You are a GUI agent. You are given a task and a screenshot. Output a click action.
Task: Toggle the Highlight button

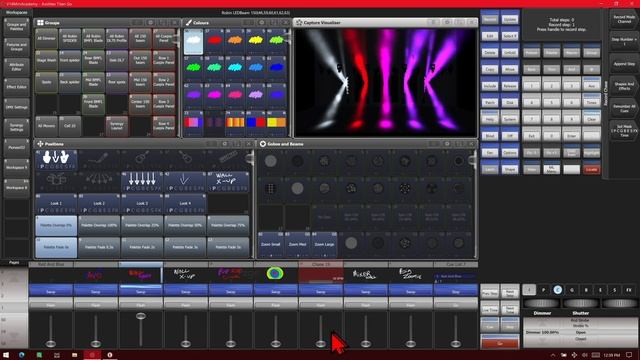coord(591,152)
